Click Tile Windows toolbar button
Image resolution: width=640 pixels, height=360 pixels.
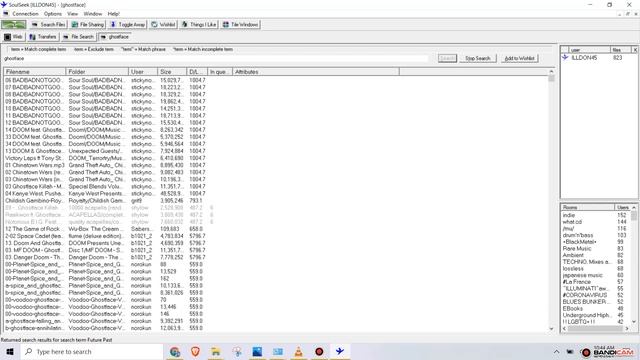click(x=240, y=24)
